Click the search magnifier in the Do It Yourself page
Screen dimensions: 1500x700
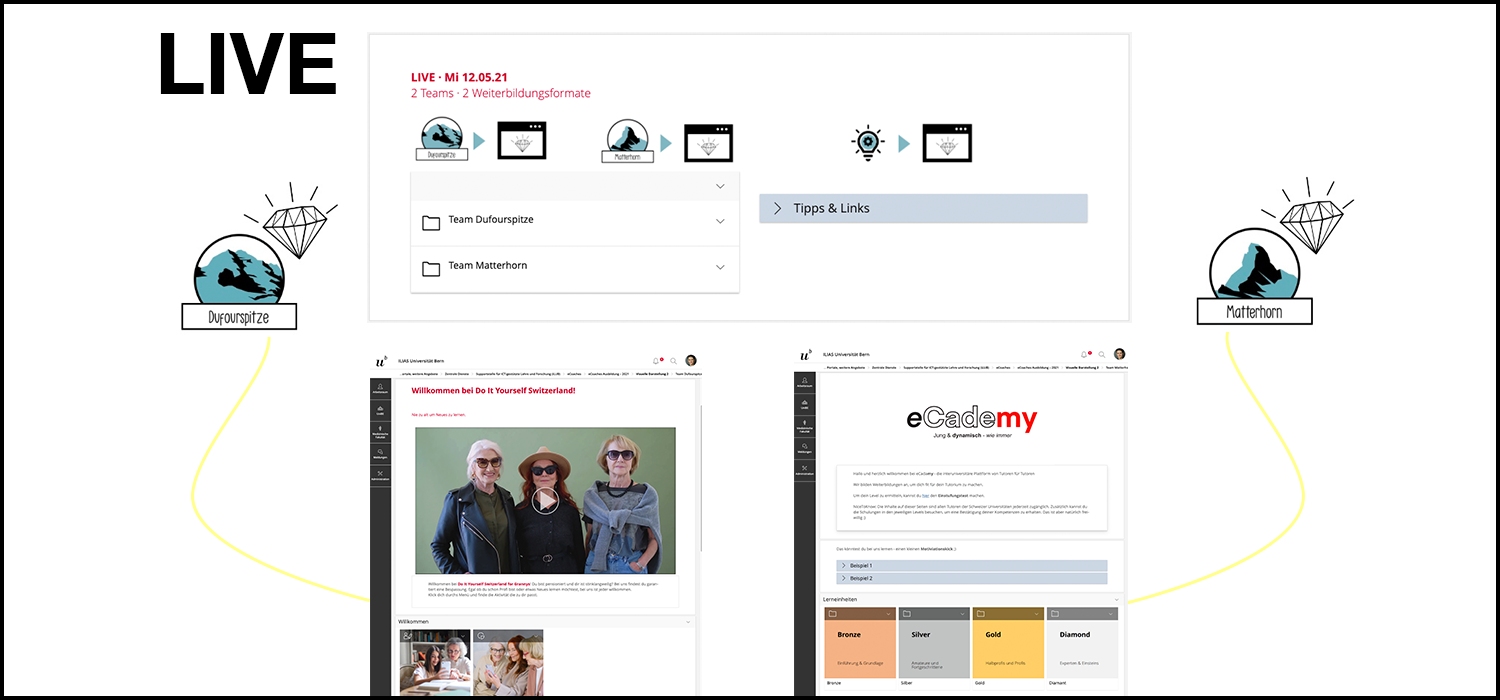(x=674, y=361)
